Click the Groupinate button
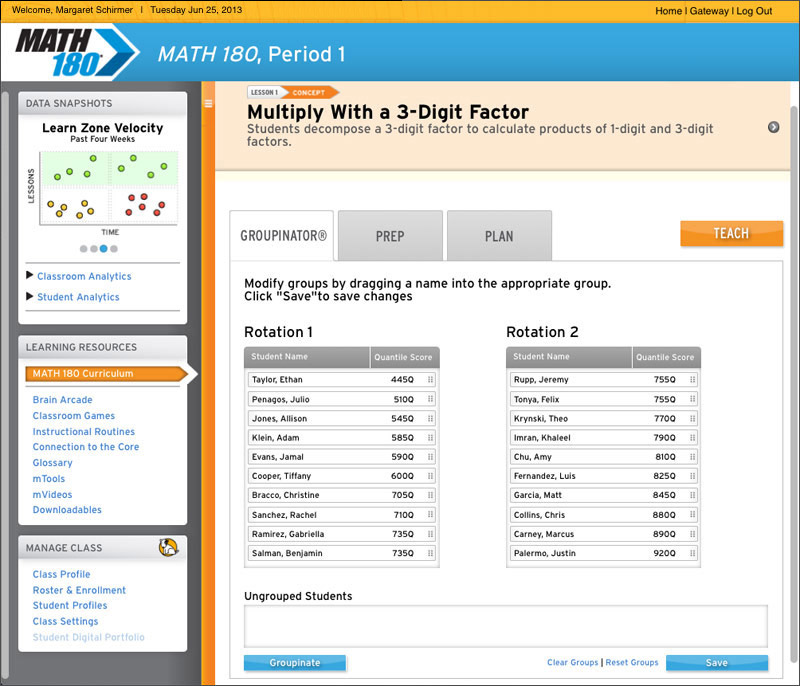This screenshot has width=800, height=686. (295, 663)
